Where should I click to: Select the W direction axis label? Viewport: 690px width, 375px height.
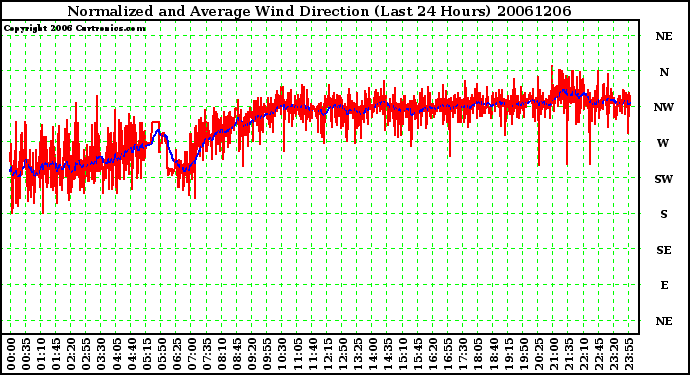coord(663,143)
